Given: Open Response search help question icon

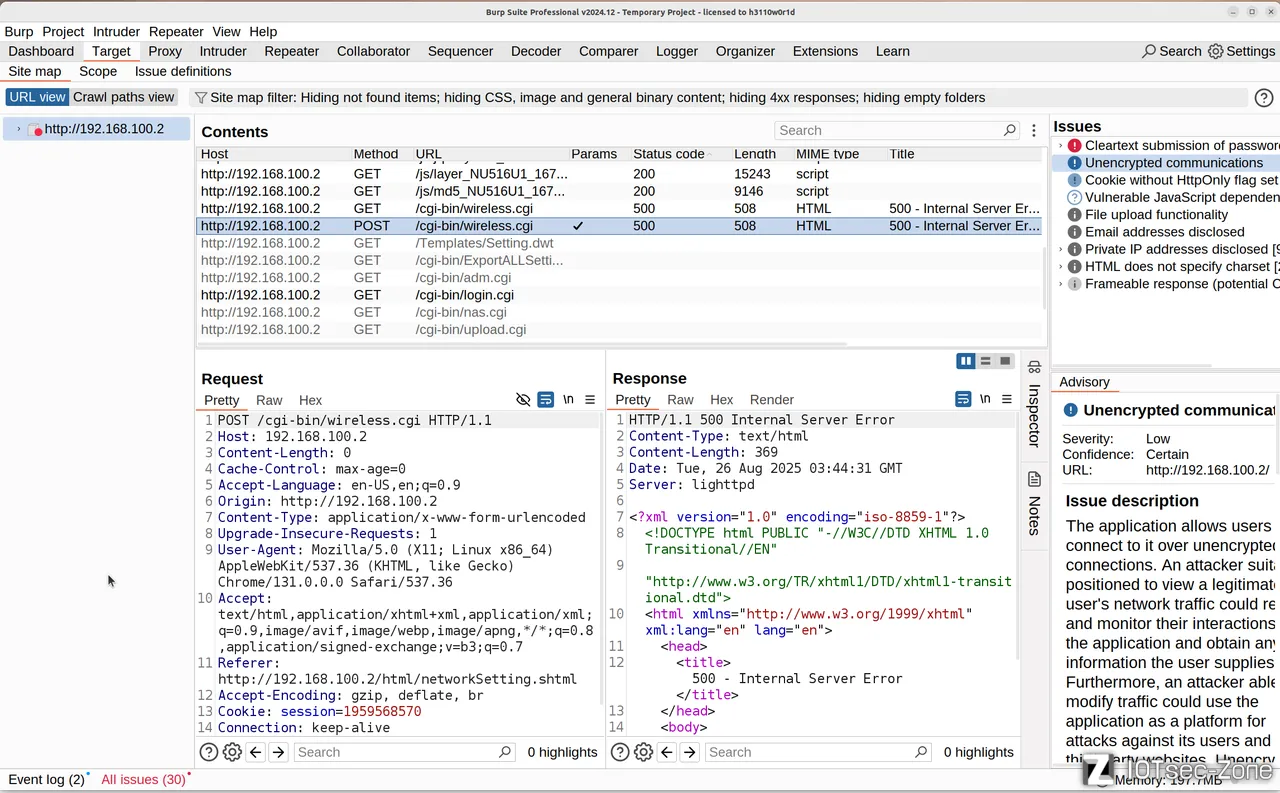Looking at the screenshot, I should (620, 752).
